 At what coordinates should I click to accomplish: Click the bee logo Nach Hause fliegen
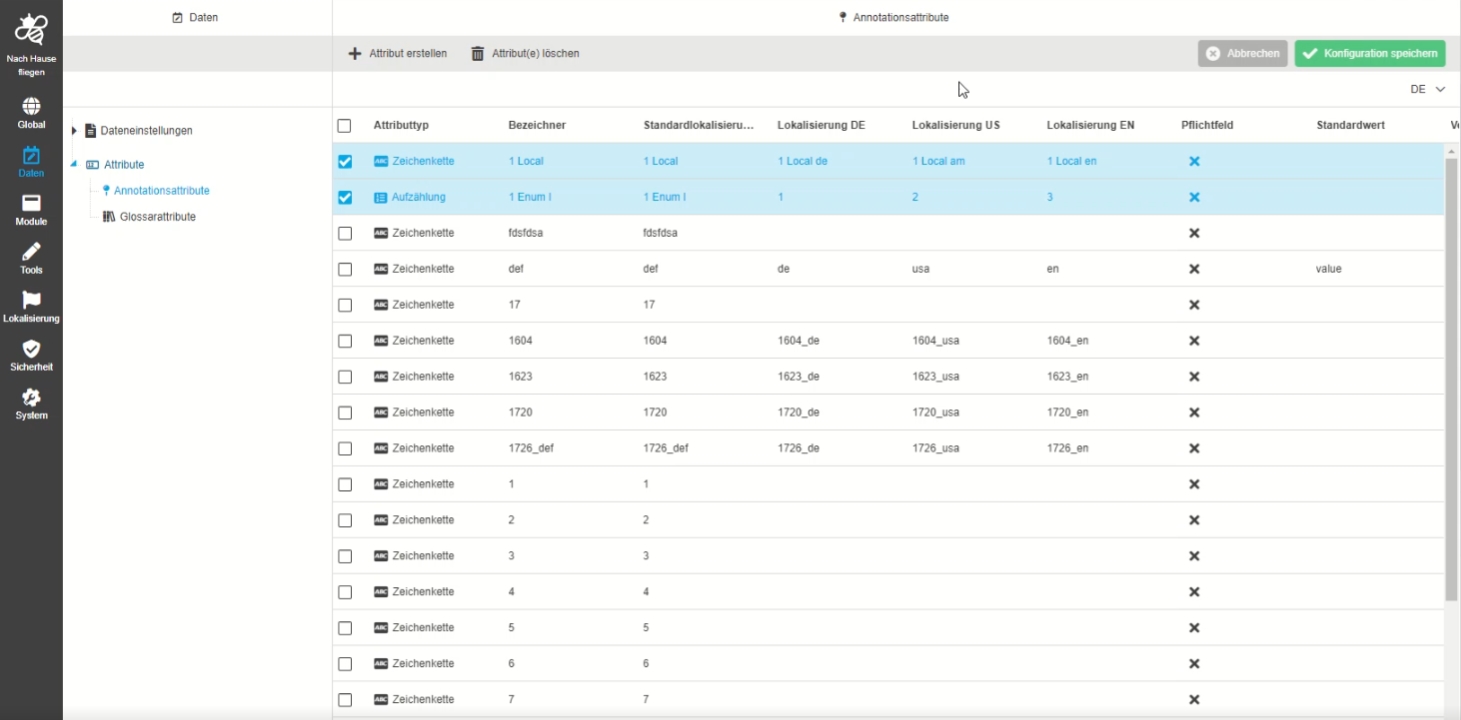(x=31, y=30)
